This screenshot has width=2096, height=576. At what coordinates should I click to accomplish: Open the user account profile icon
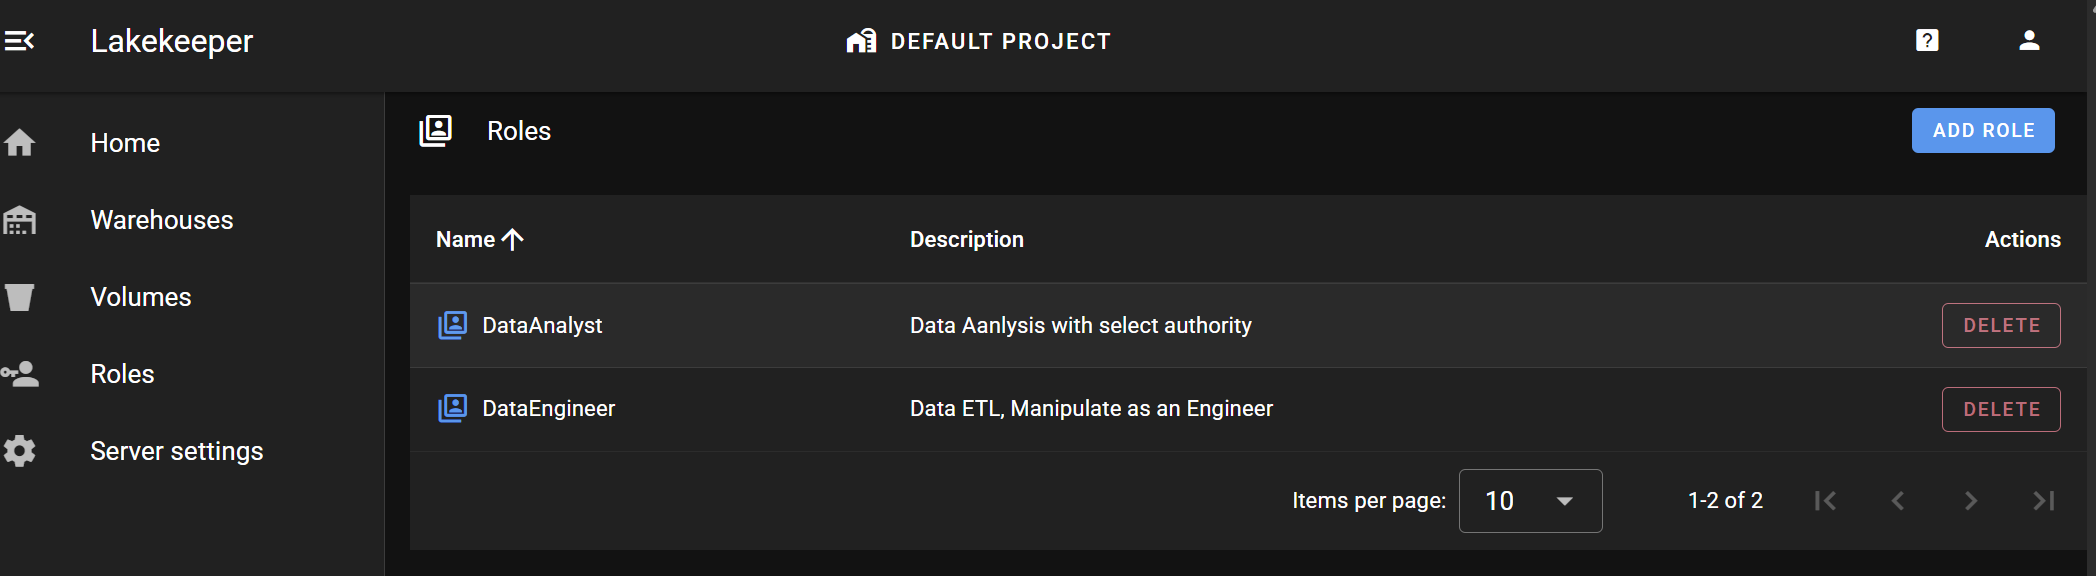(x=2029, y=41)
